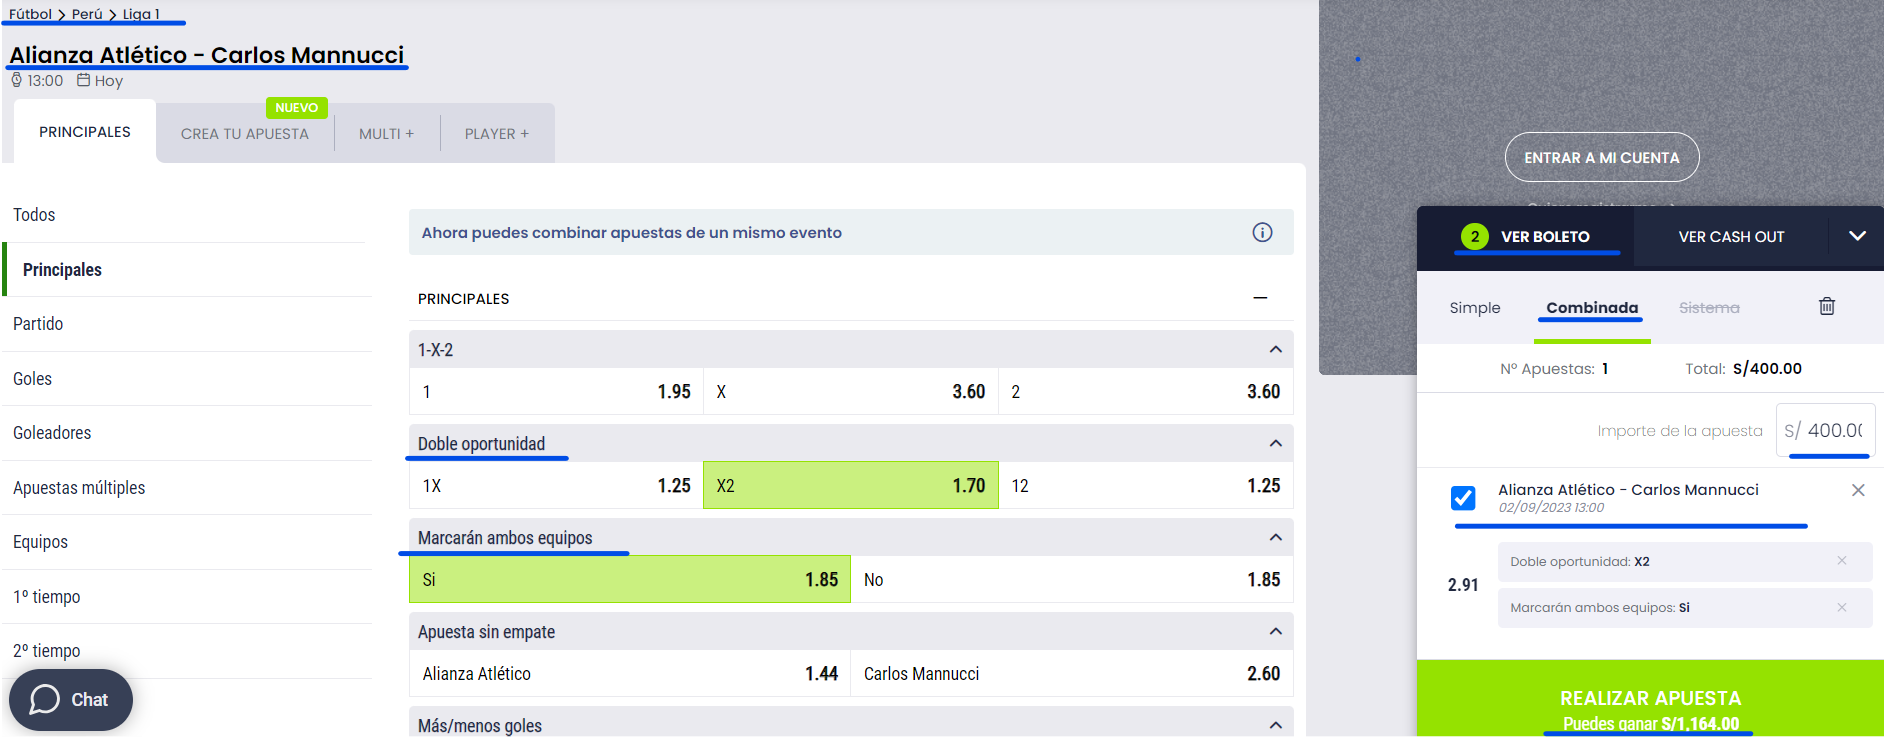Viewport: 1884px width, 737px height.
Task: Collapse the PRINCIPALES section
Action: pos(1260,298)
